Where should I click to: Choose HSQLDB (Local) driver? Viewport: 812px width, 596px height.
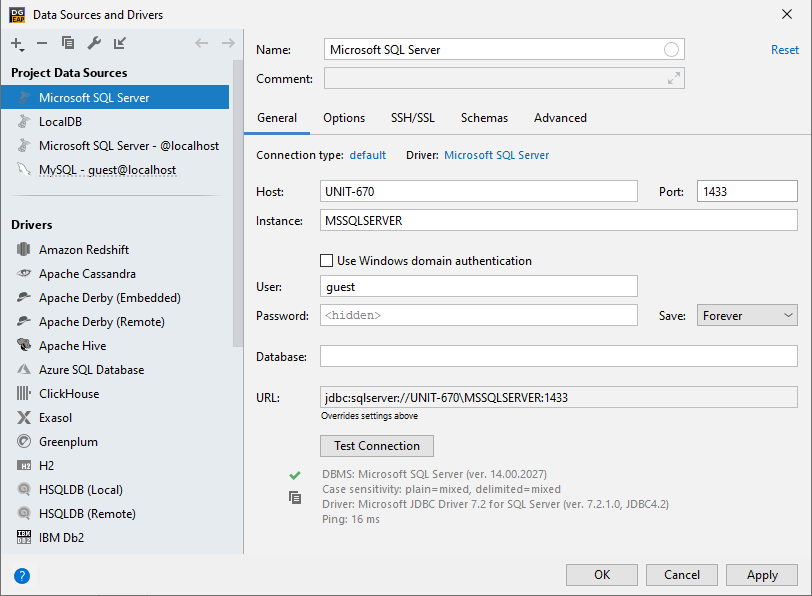pyautogui.click(x=115, y=489)
